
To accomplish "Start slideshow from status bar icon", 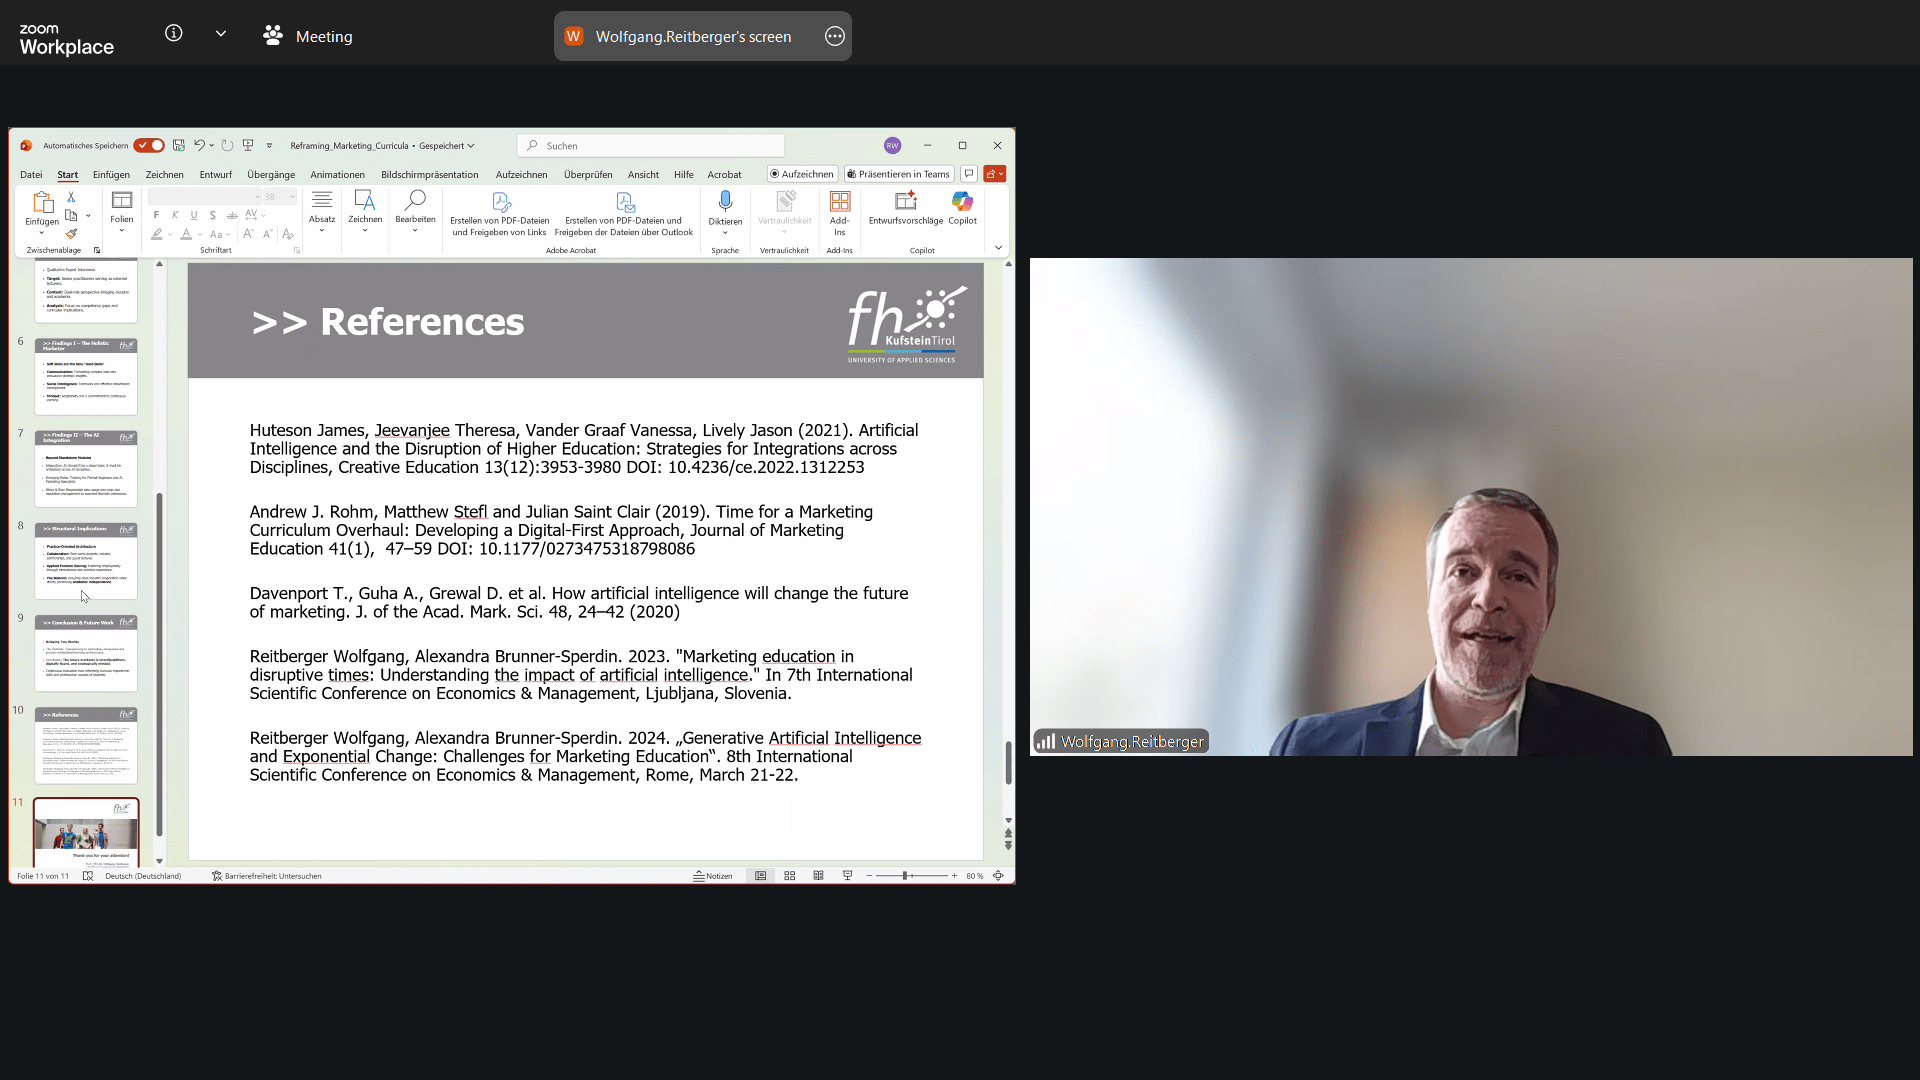I will (848, 876).
